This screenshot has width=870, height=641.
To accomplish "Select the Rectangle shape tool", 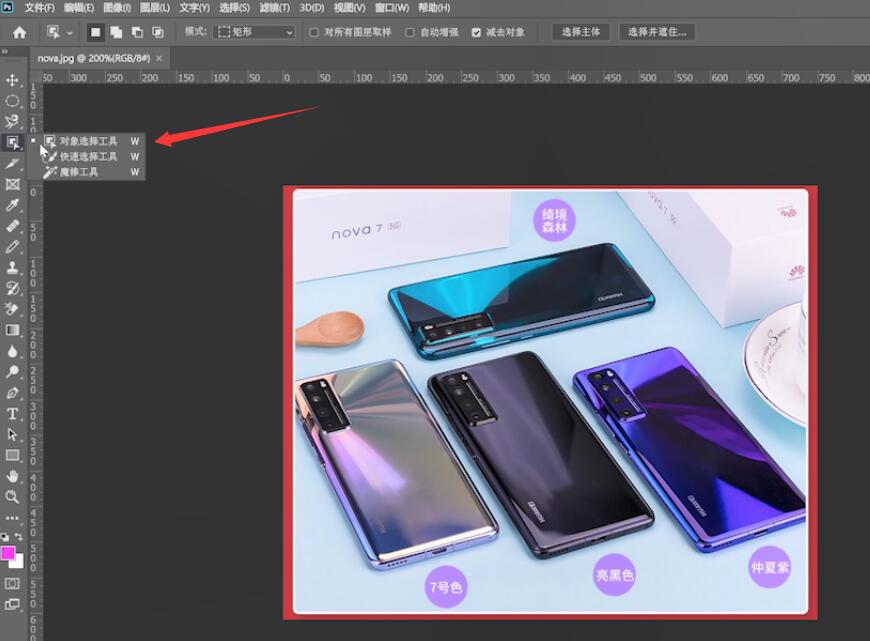I will pyautogui.click(x=12, y=456).
